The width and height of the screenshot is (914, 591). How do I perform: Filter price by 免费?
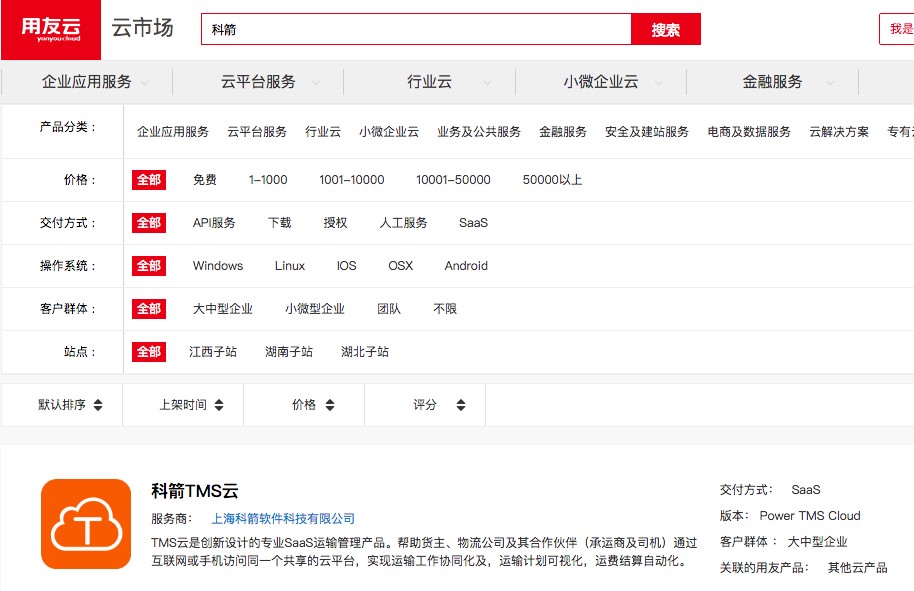point(205,180)
